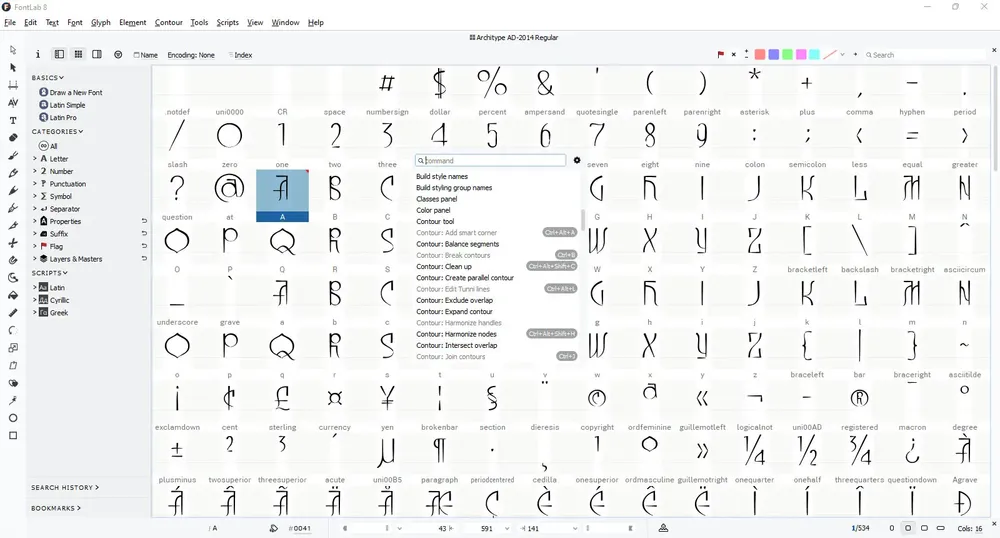Open font info with the 'i' icon
The height and width of the screenshot is (538, 1000).
(x=38, y=54)
